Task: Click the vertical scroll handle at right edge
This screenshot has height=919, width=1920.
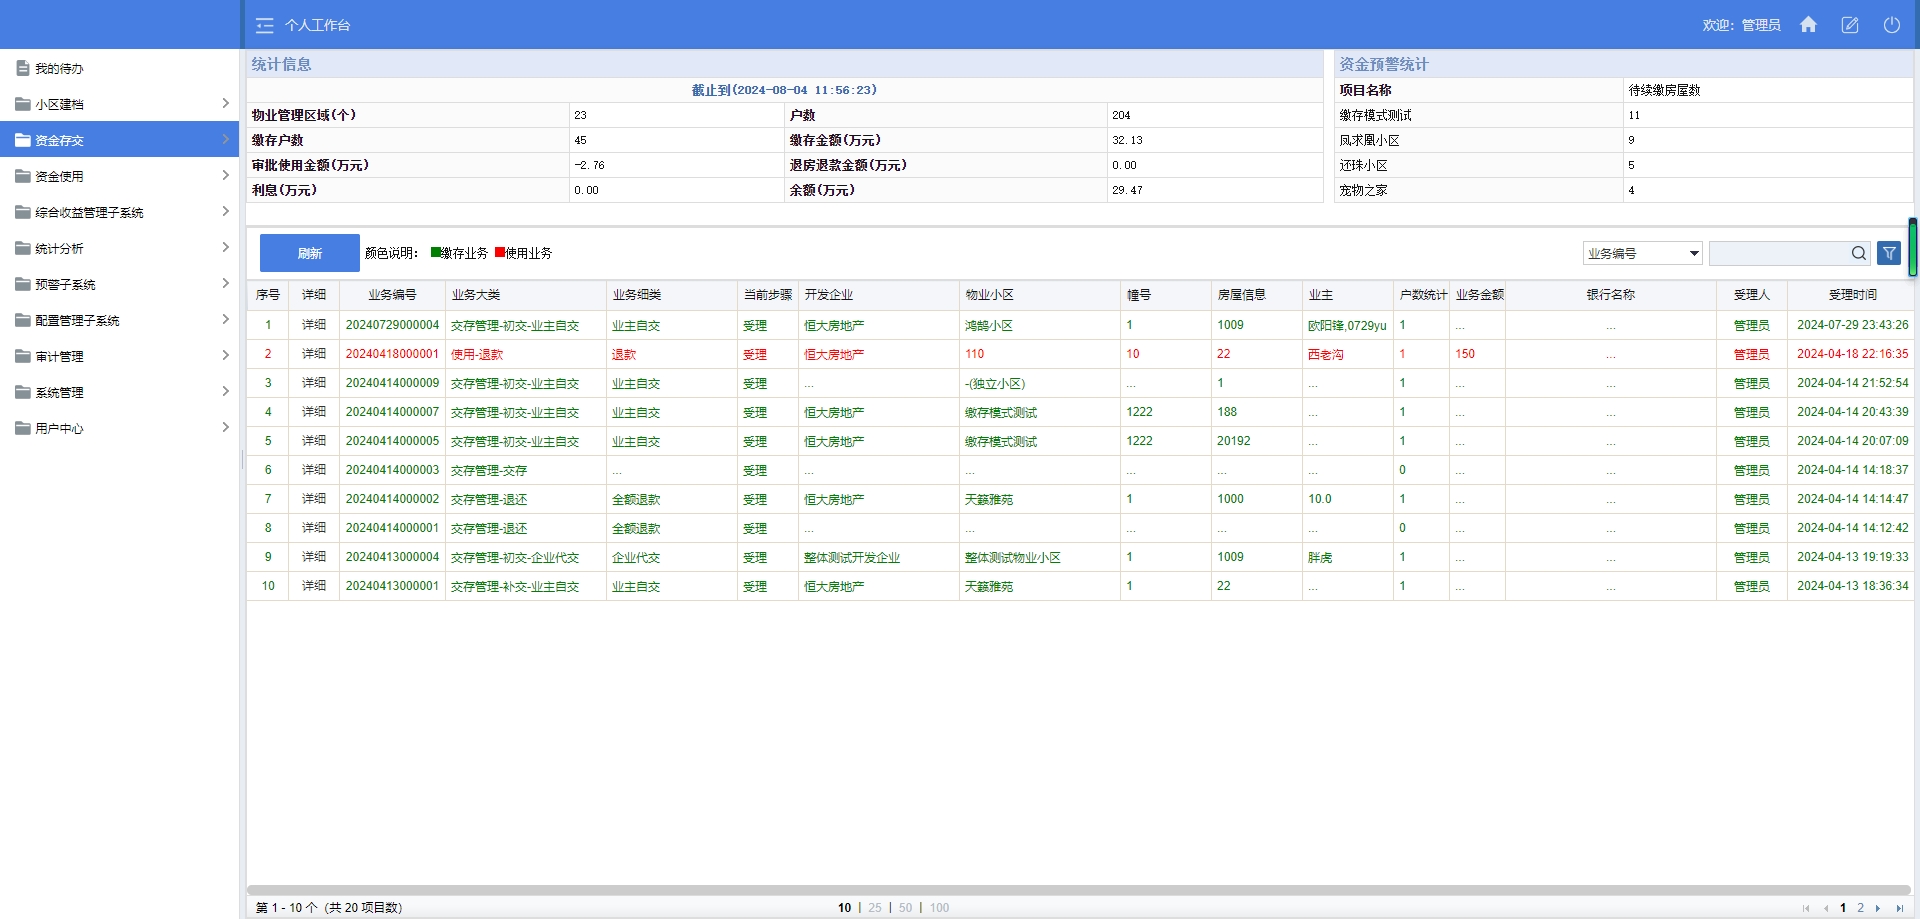Action: click(1912, 247)
